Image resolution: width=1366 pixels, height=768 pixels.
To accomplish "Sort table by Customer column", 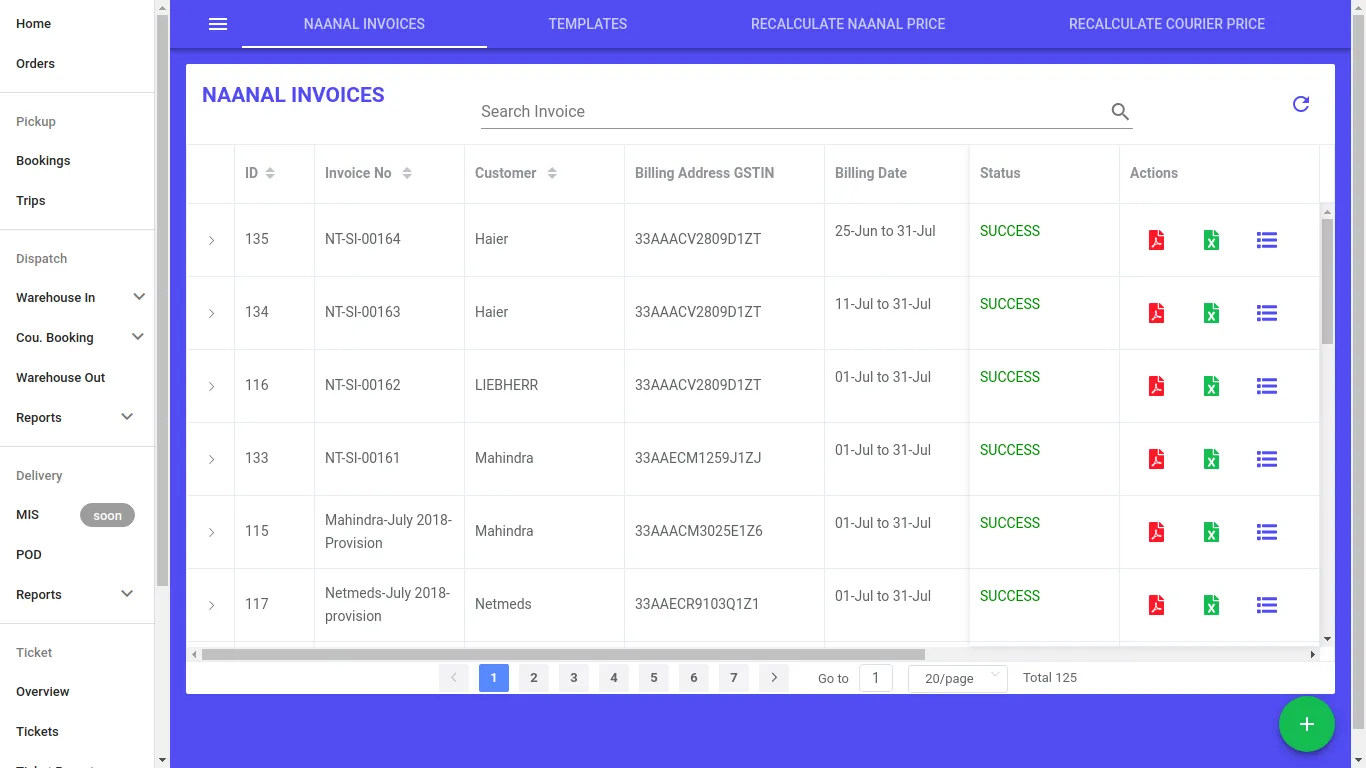I will pos(552,173).
